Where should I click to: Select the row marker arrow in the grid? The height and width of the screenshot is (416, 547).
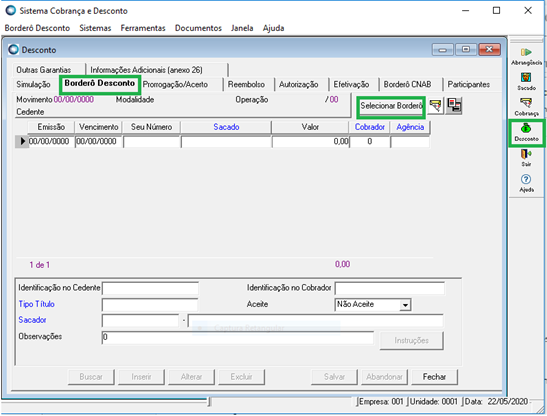point(22,141)
